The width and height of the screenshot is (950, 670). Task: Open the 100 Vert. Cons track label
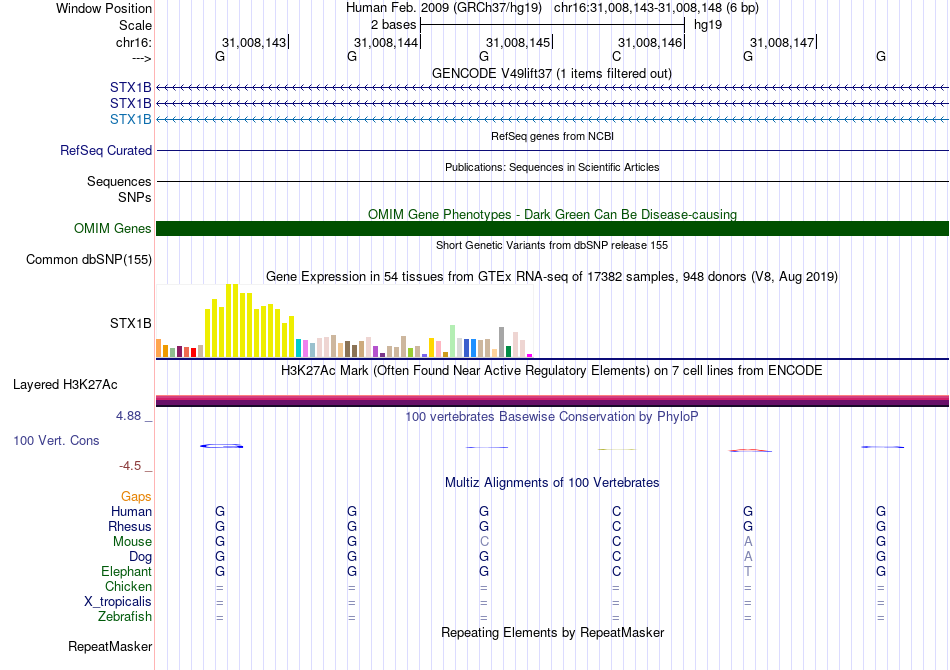point(56,440)
